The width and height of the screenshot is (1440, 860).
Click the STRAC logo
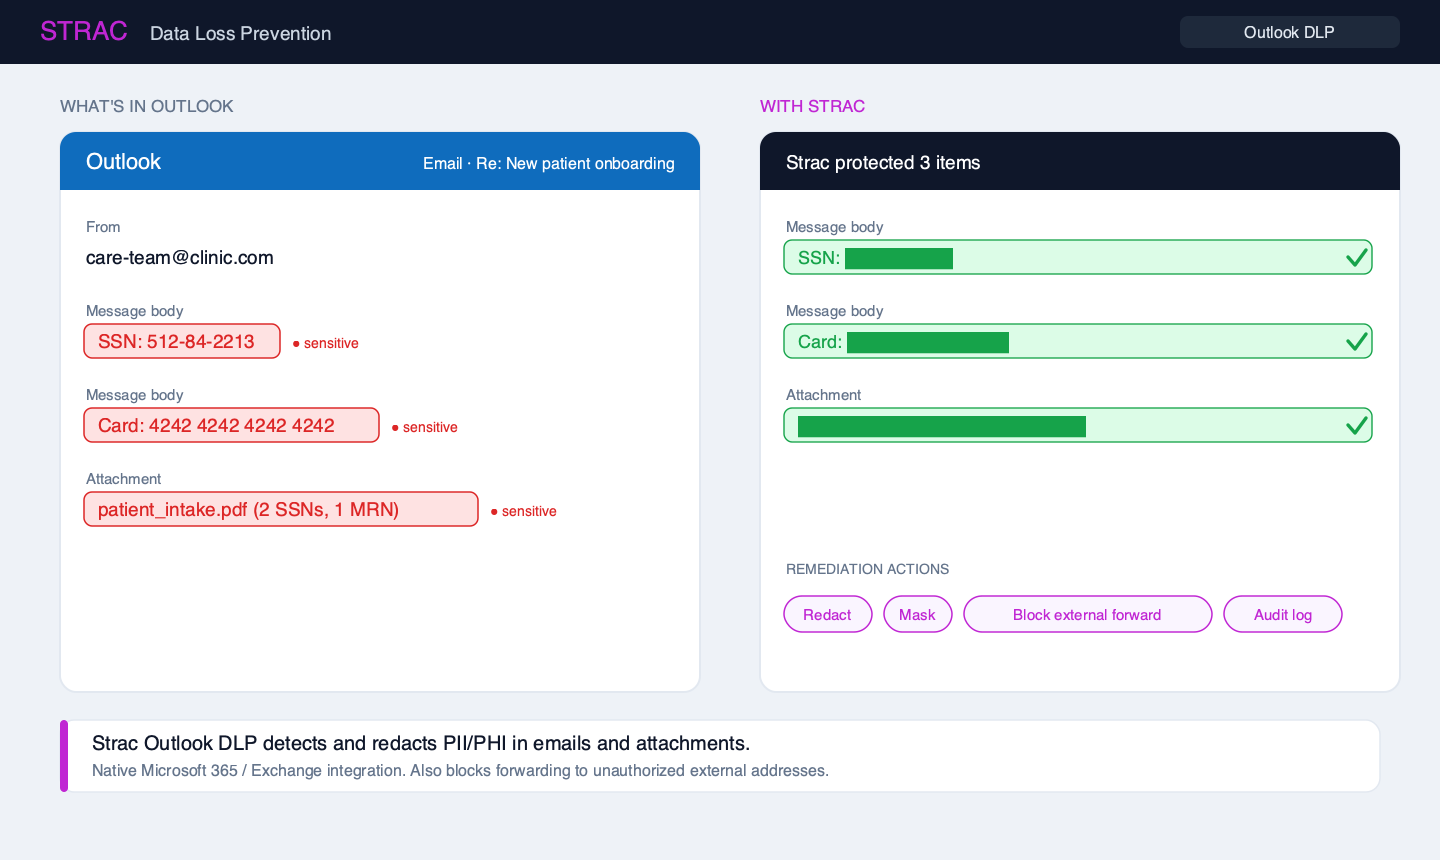coord(84,32)
